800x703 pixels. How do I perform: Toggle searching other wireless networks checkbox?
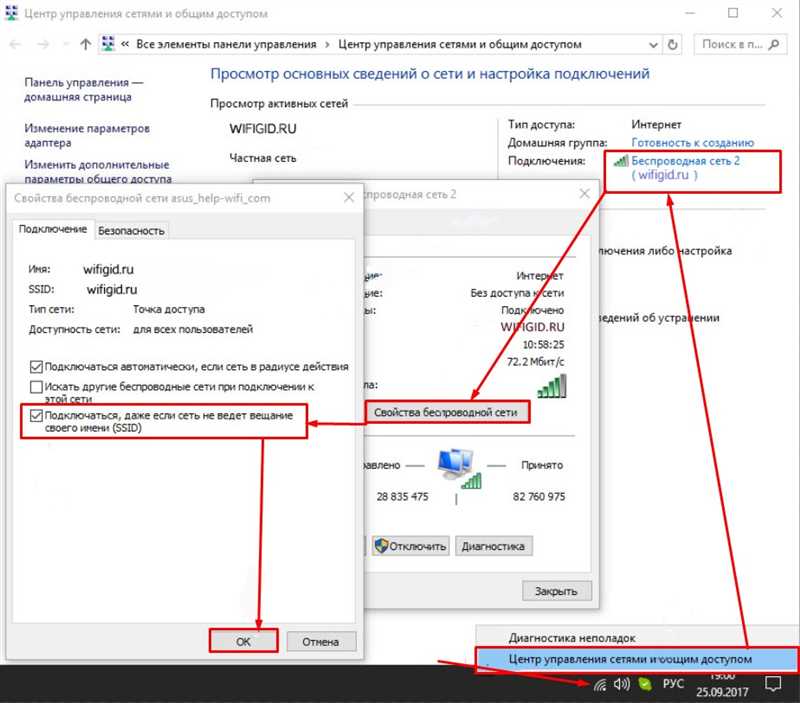(36, 387)
